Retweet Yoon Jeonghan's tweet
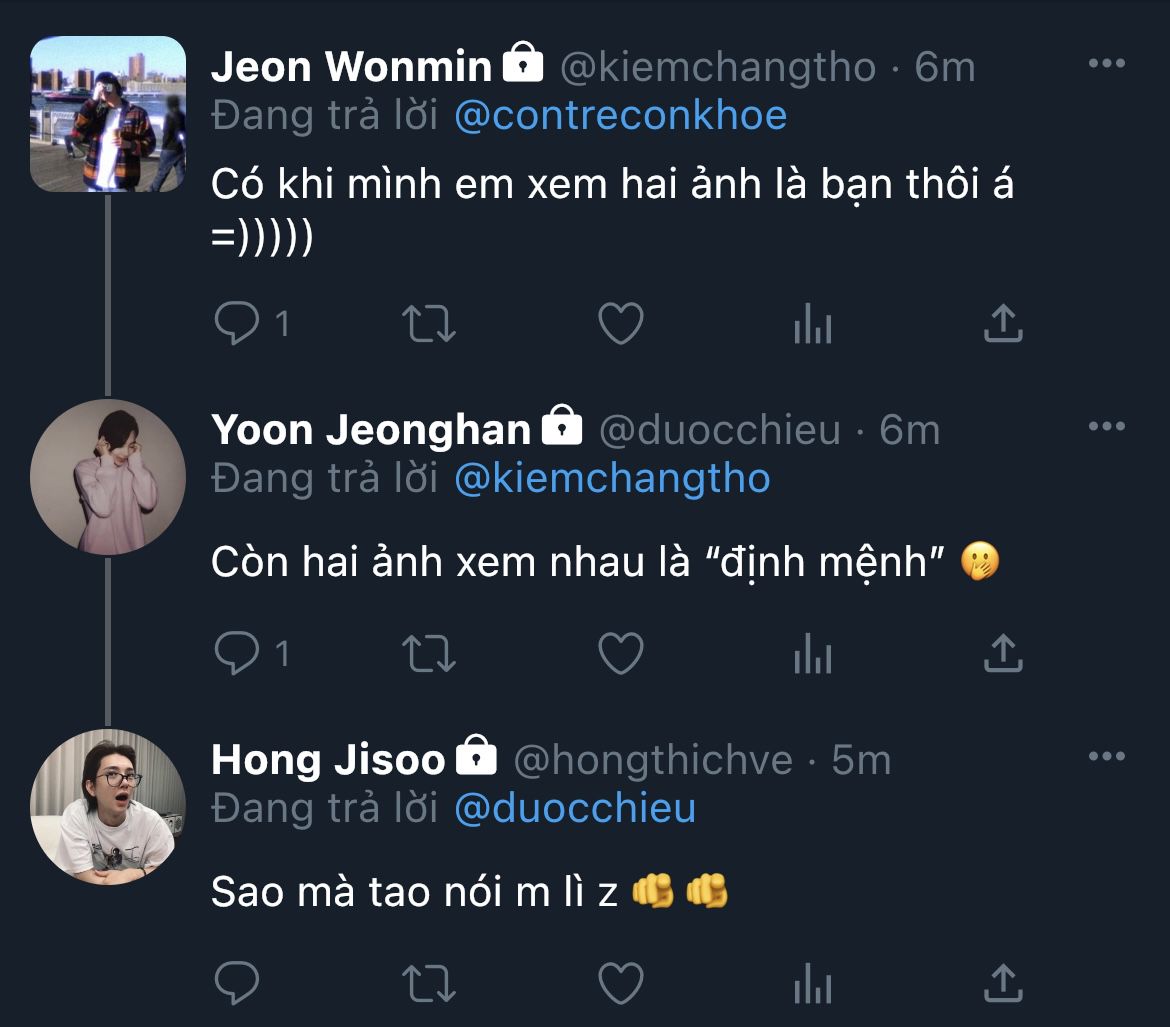Screen dimensions: 1170x1027 pyautogui.click(x=429, y=653)
